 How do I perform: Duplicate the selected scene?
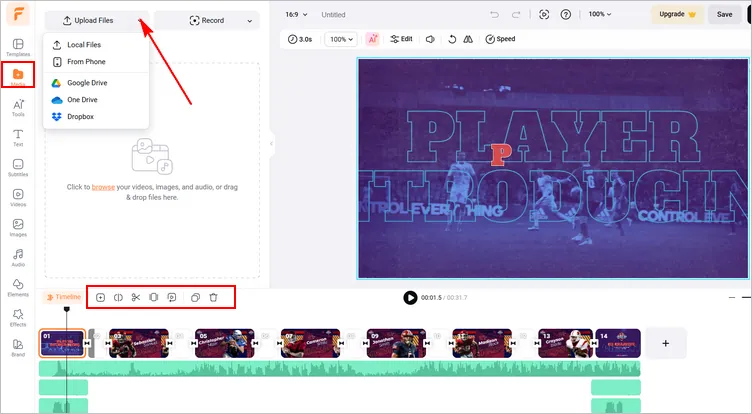tap(195, 297)
